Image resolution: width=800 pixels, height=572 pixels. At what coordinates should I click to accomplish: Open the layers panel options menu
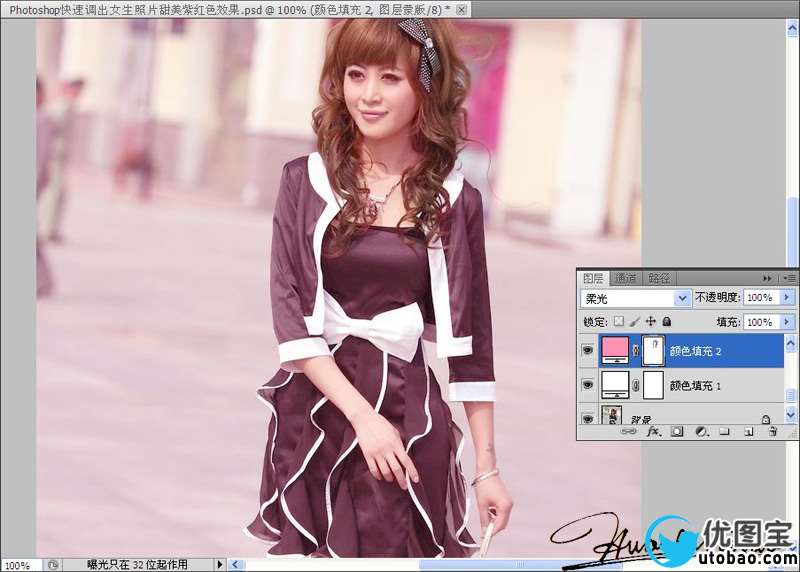point(789,278)
